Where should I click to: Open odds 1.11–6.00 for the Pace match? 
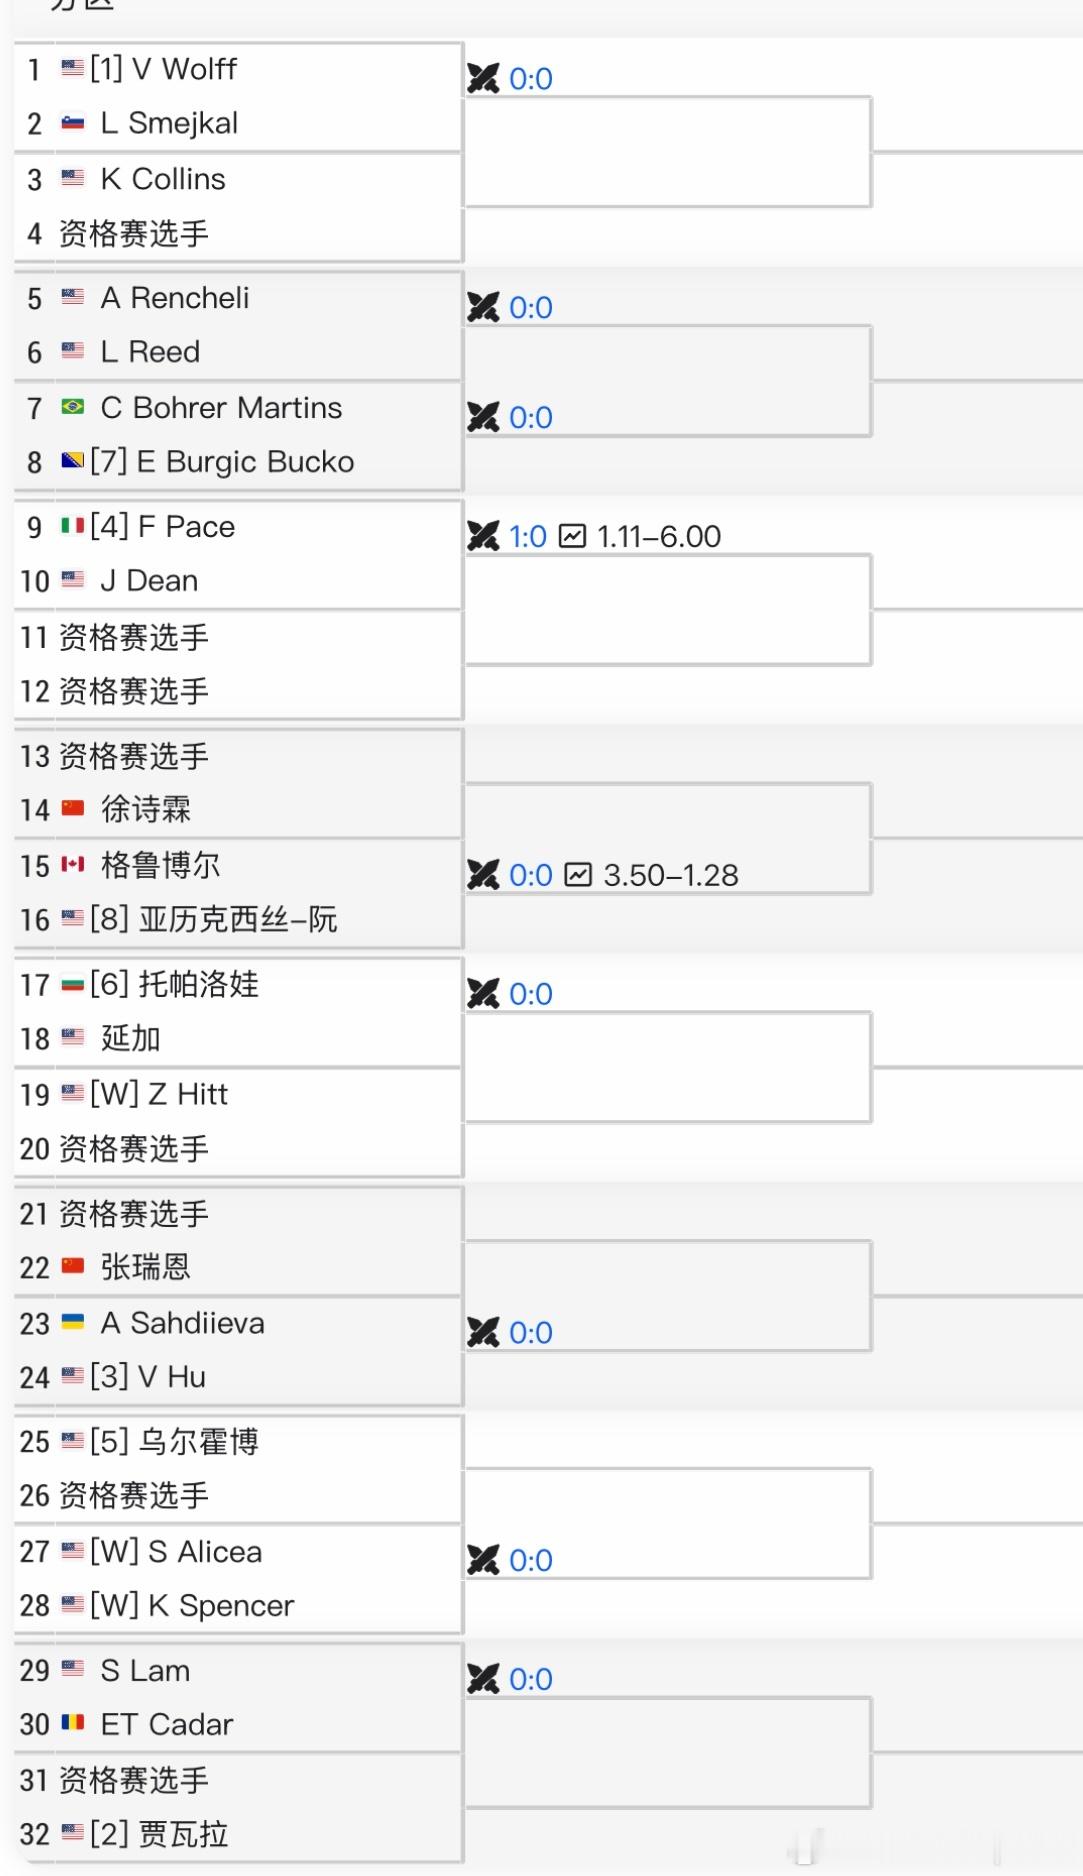(660, 536)
